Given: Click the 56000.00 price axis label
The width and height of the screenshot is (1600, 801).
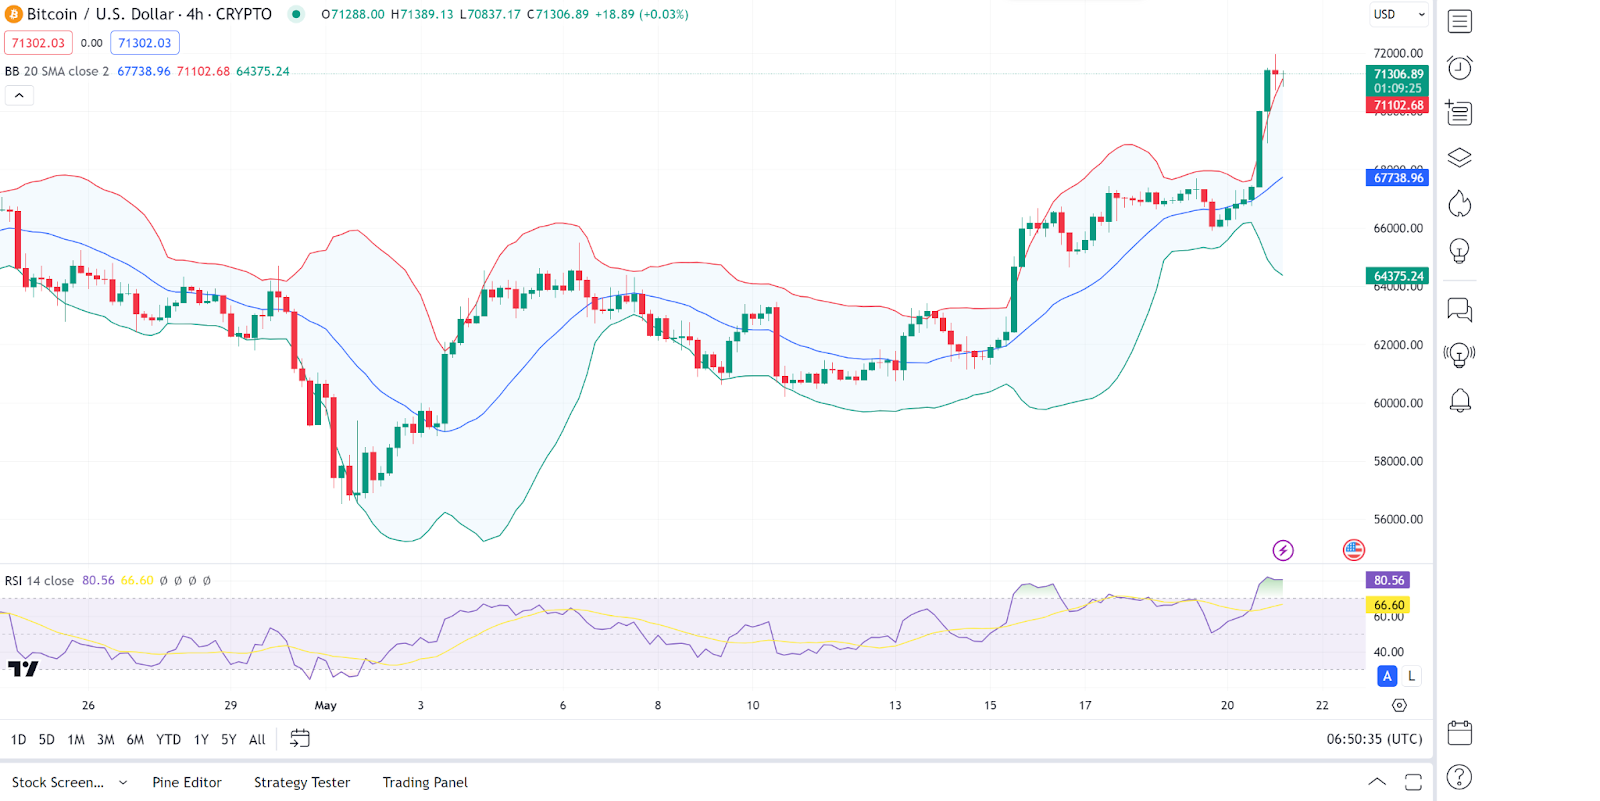Looking at the screenshot, I should pyautogui.click(x=1398, y=520).
